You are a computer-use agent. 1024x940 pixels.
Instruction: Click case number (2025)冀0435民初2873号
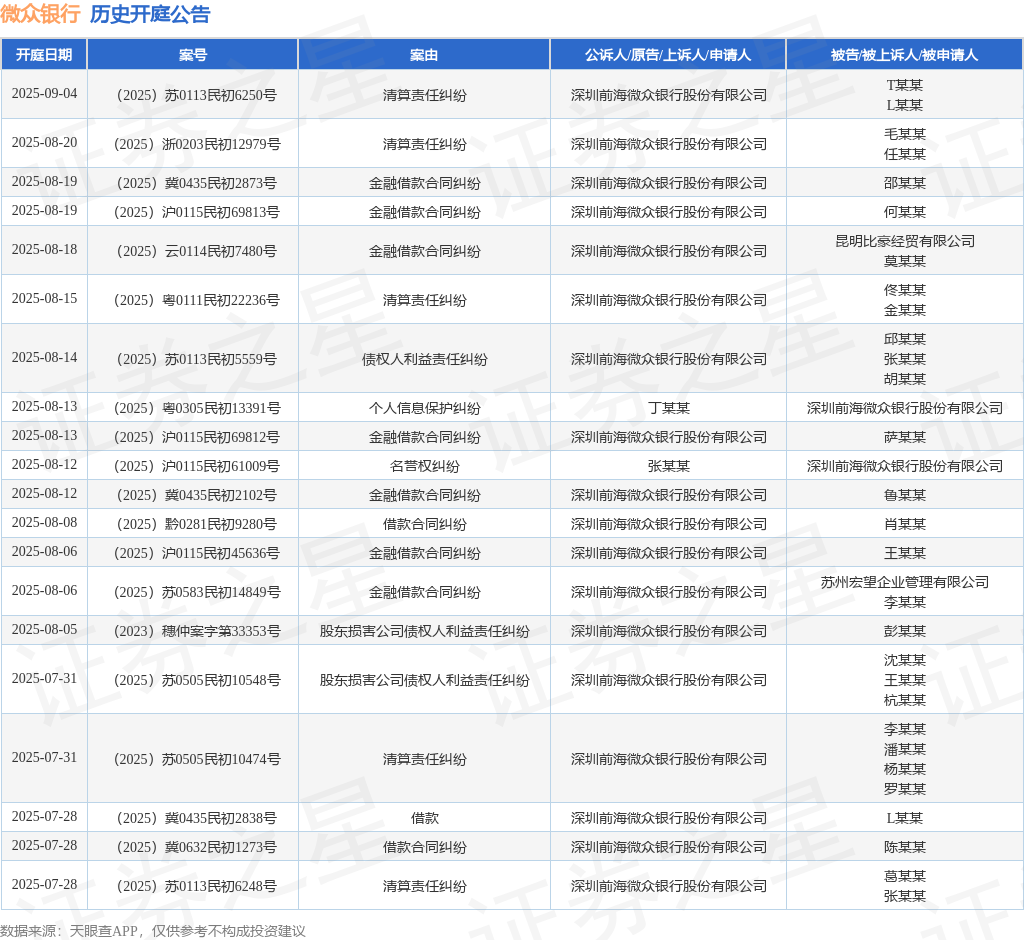click(x=197, y=183)
